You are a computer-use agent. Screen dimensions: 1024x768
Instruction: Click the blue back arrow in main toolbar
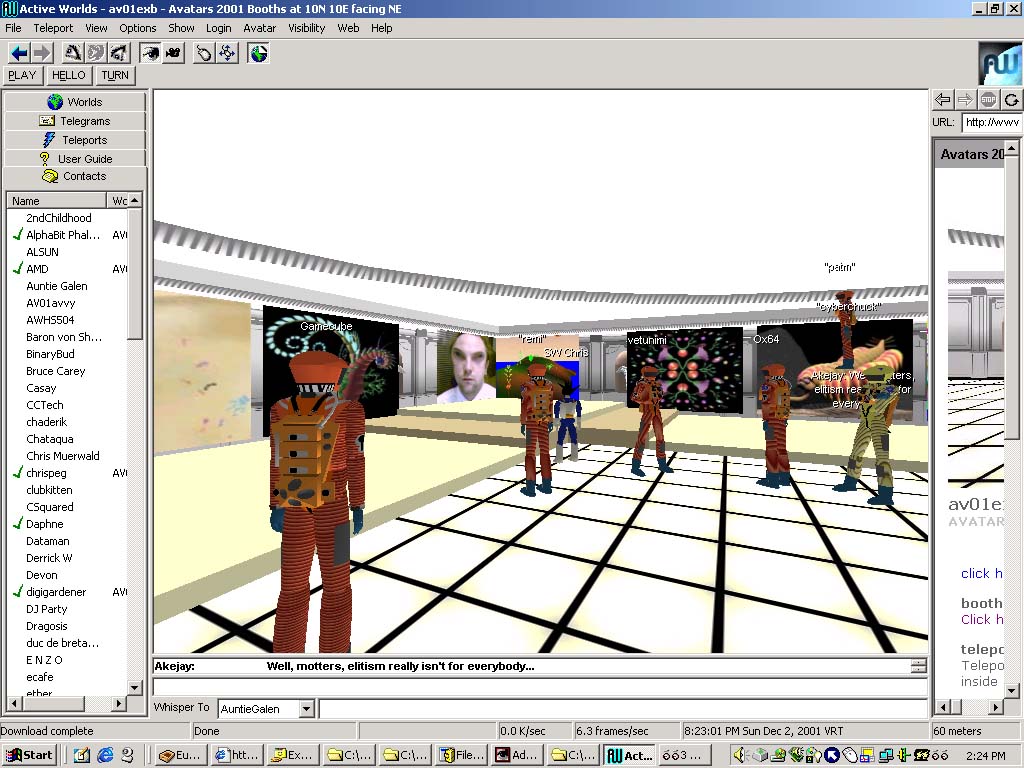(x=18, y=53)
